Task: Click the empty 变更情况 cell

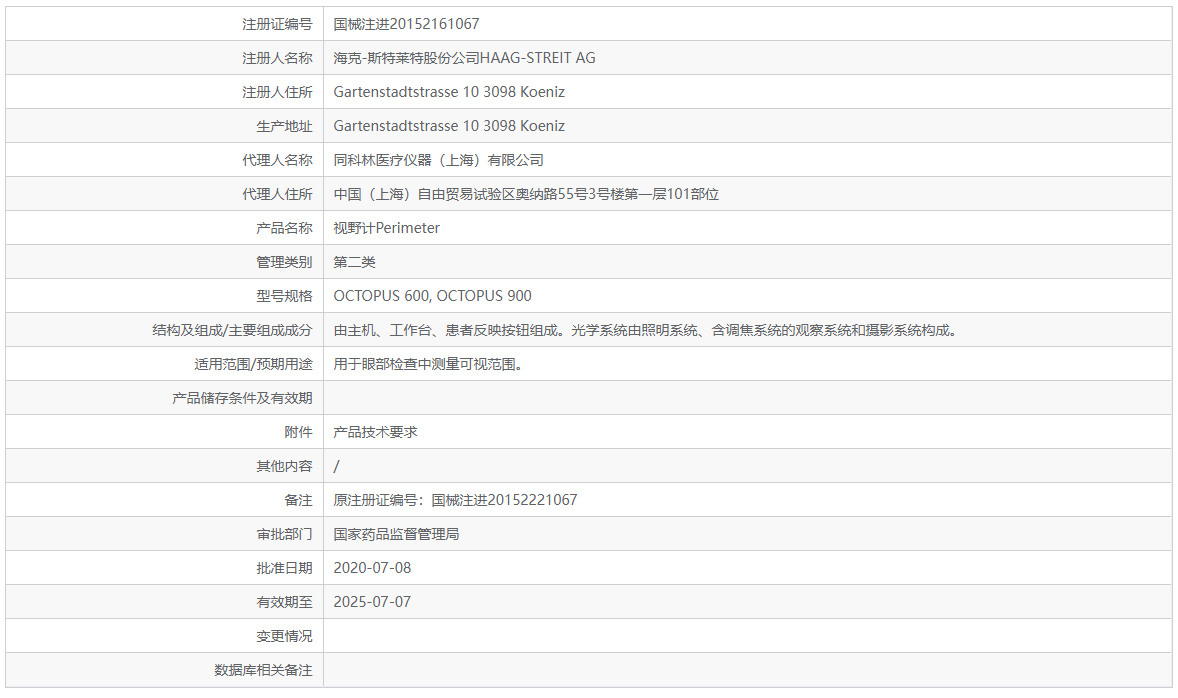Action: coord(700,635)
